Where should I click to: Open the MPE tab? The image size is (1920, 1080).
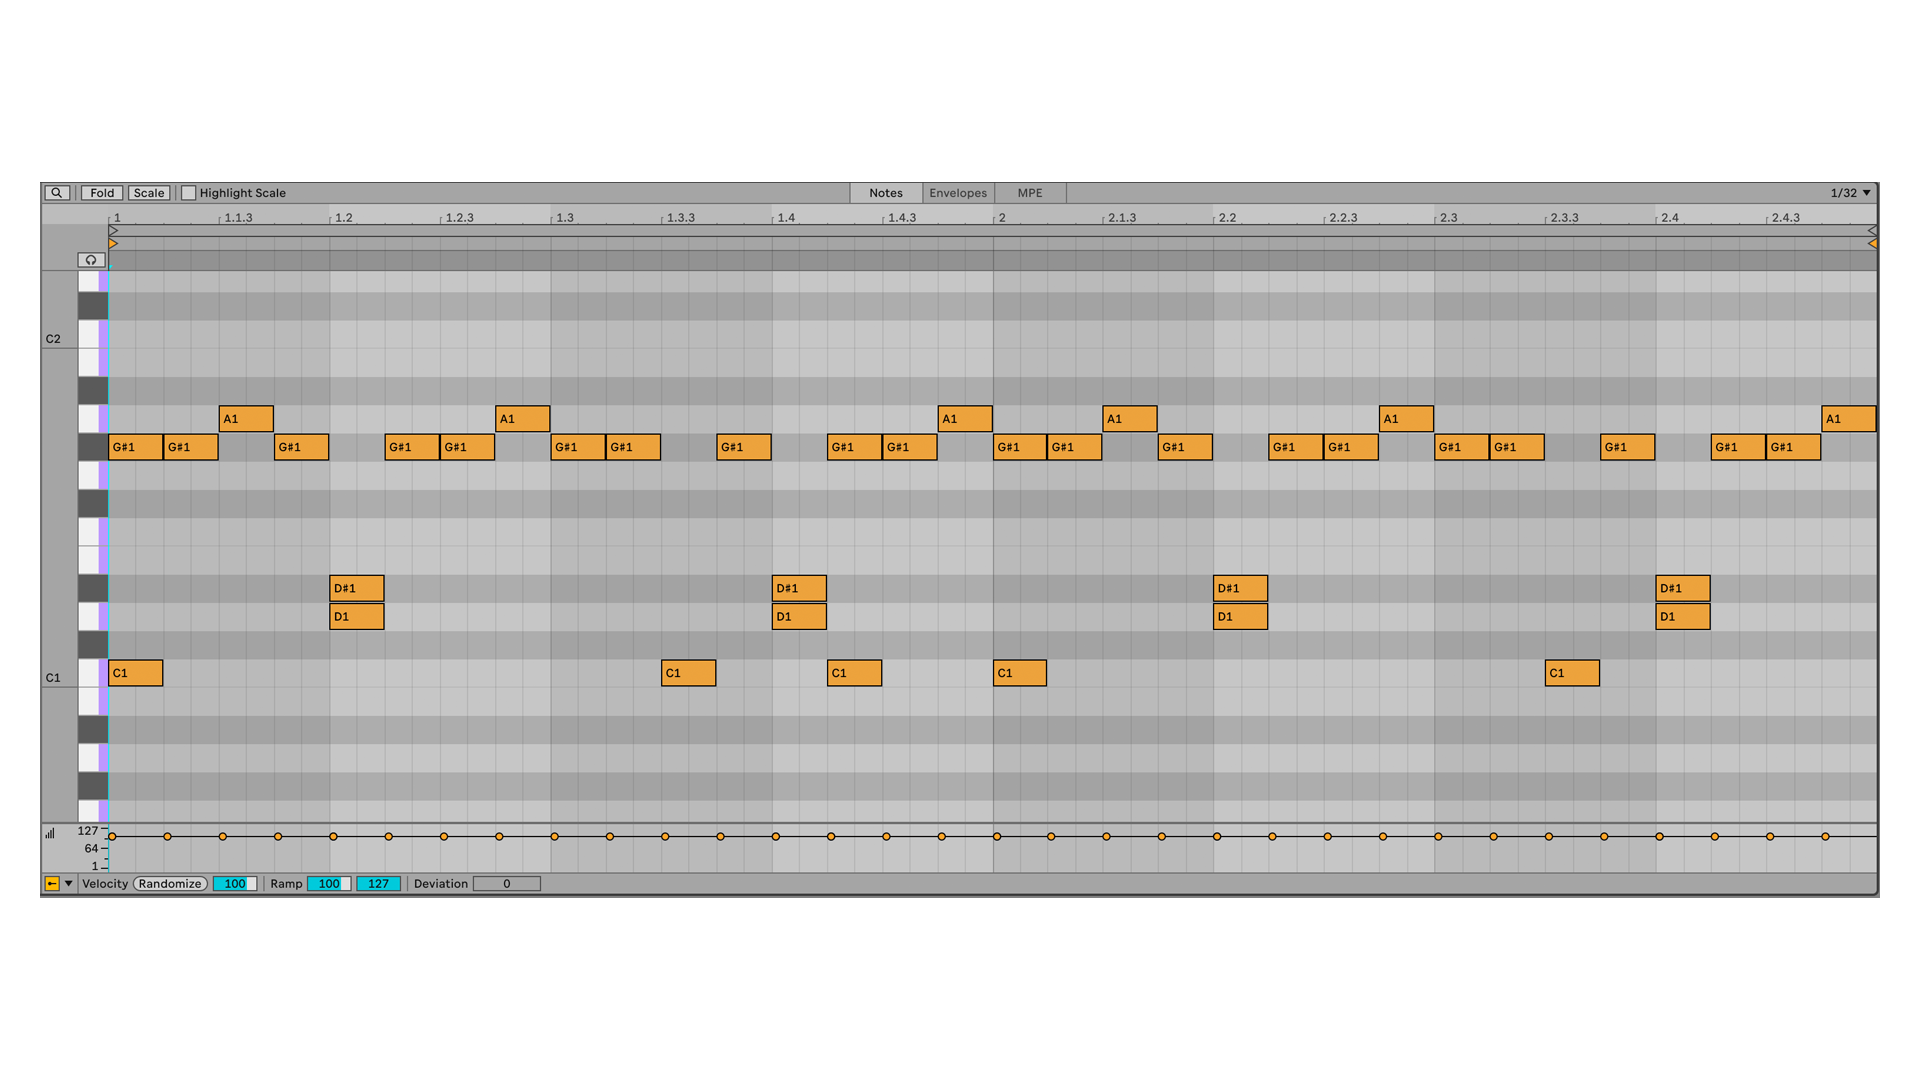1030,193
